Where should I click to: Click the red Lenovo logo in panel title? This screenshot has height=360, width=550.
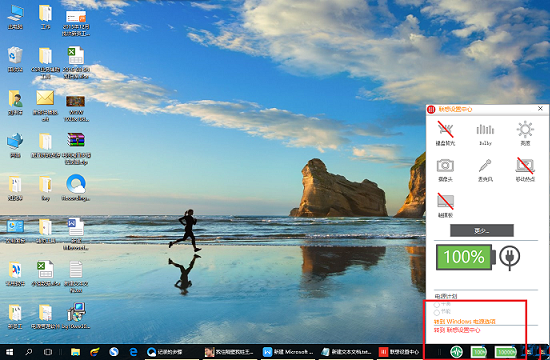[431, 109]
